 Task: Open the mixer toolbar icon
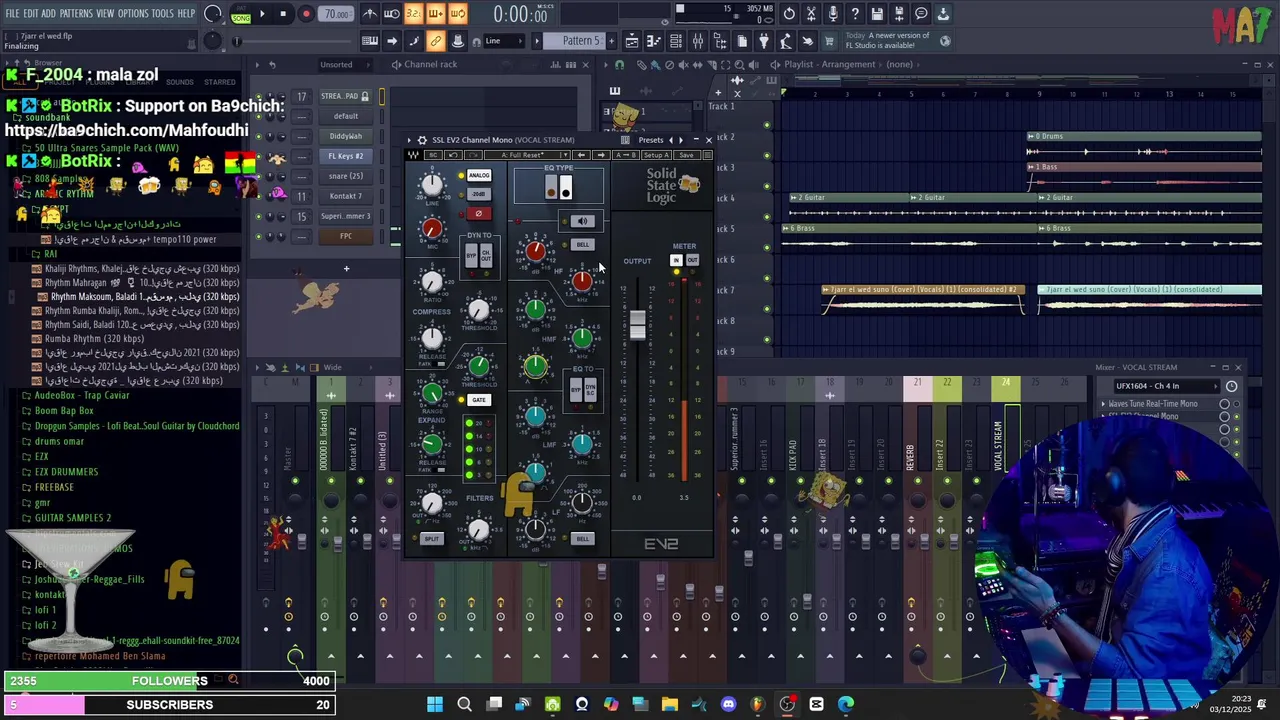[697, 41]
